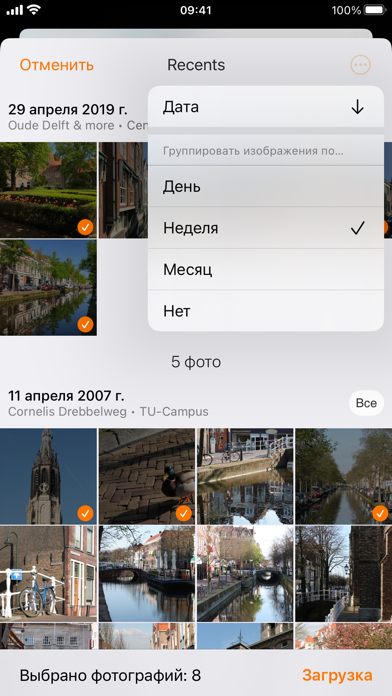Choose Нет to disable grouping
392x696 pixels.
pyautogui.click(x=265, y=311)
